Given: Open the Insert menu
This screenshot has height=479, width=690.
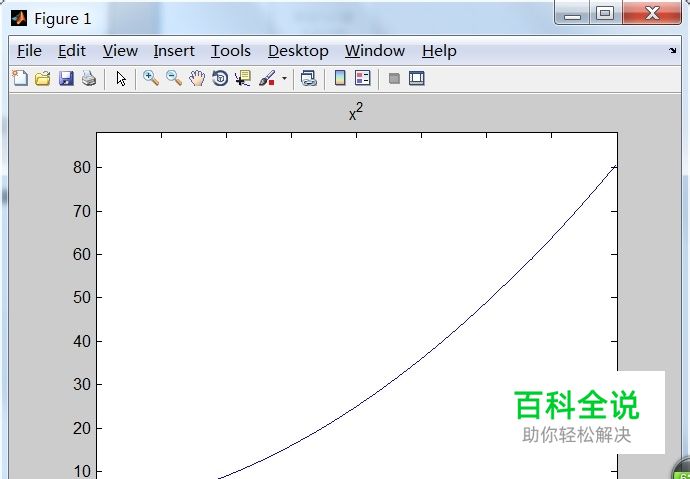Looking at the screenshot, I should pyautogui.click(x=174, y=51).
